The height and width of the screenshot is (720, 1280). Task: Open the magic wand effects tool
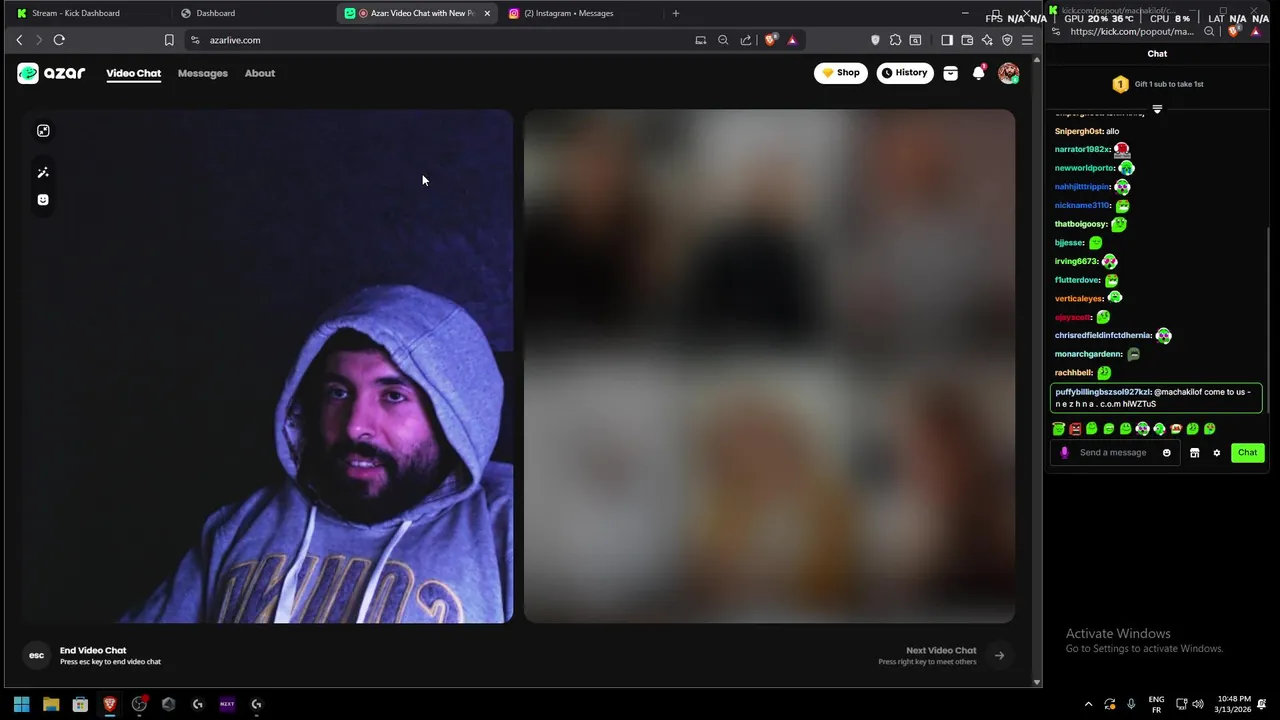(43, 173)
